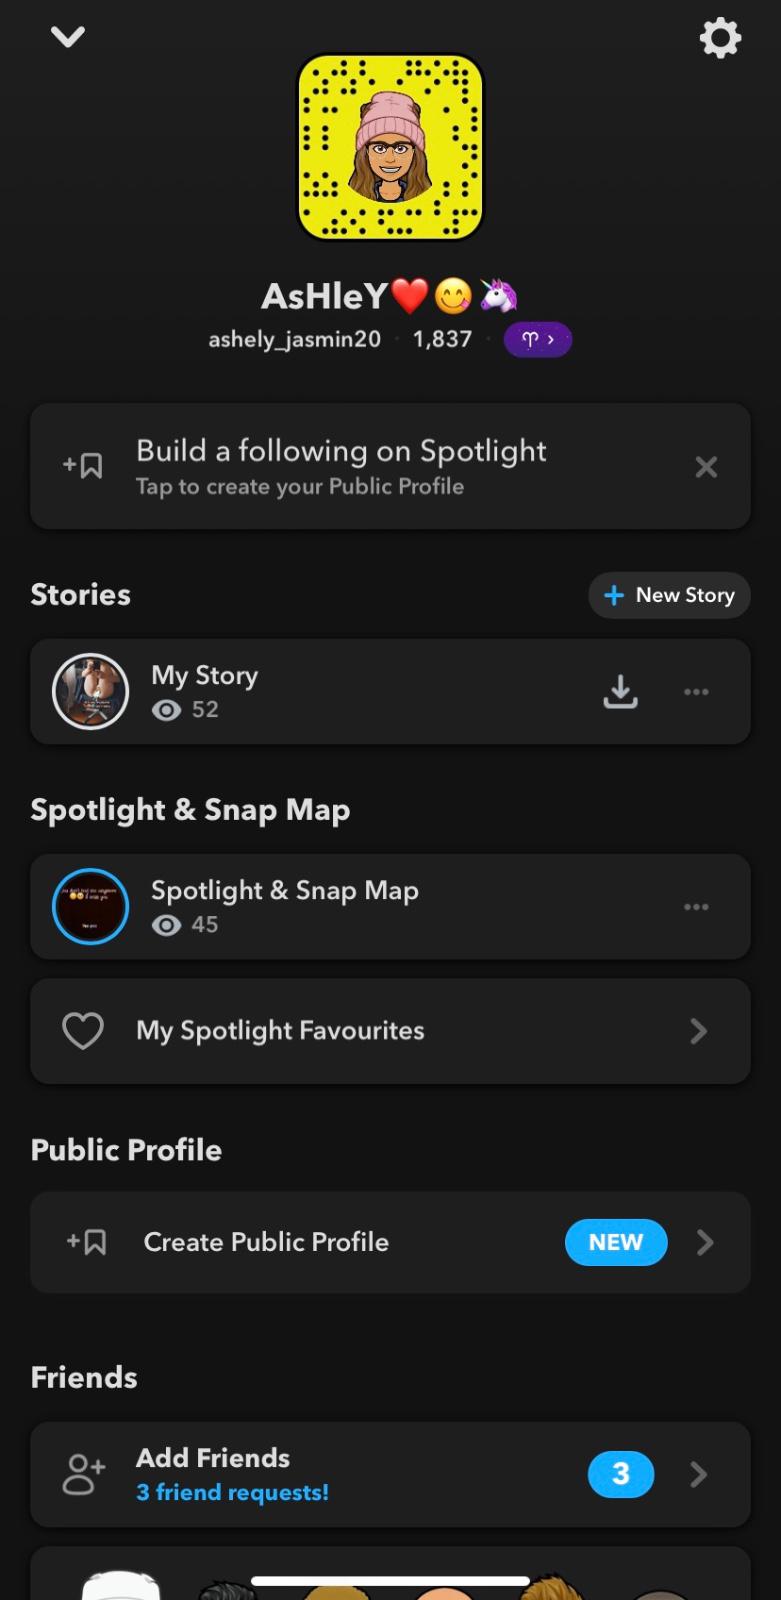Viewport: 781px width, 1600px height.
Task: Open the purple Aries zodiac badge
Action: point(537,339)
